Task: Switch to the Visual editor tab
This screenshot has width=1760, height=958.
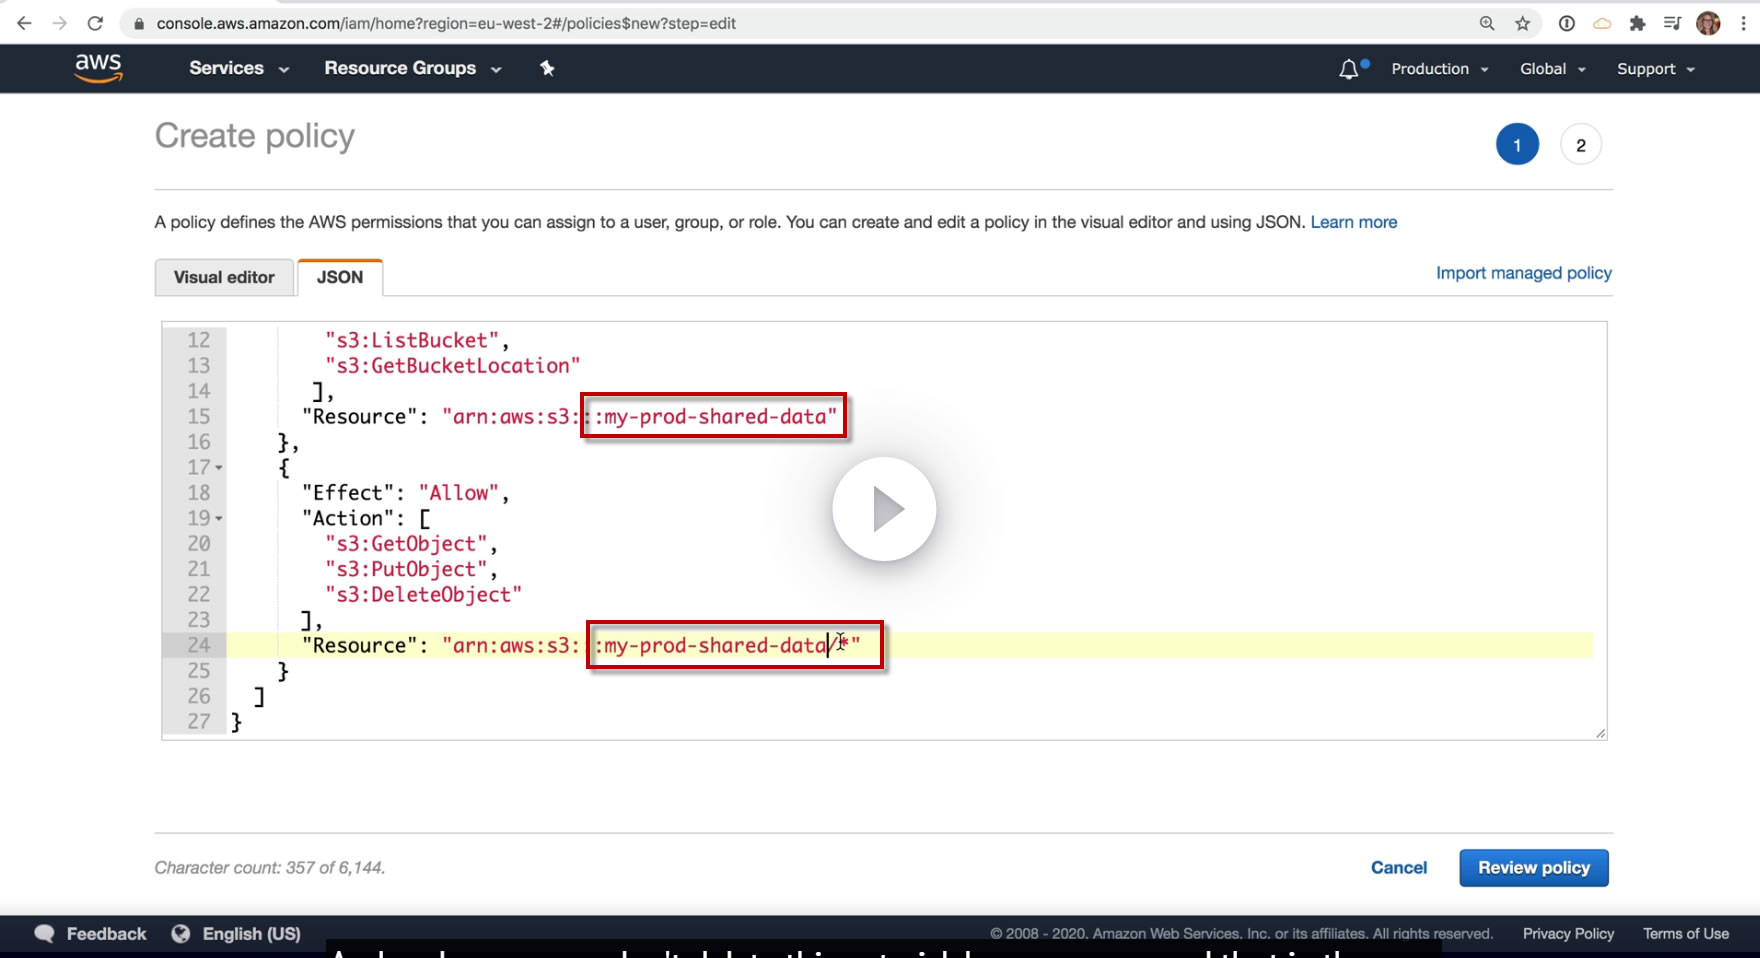Action: [x=224, y=277]
